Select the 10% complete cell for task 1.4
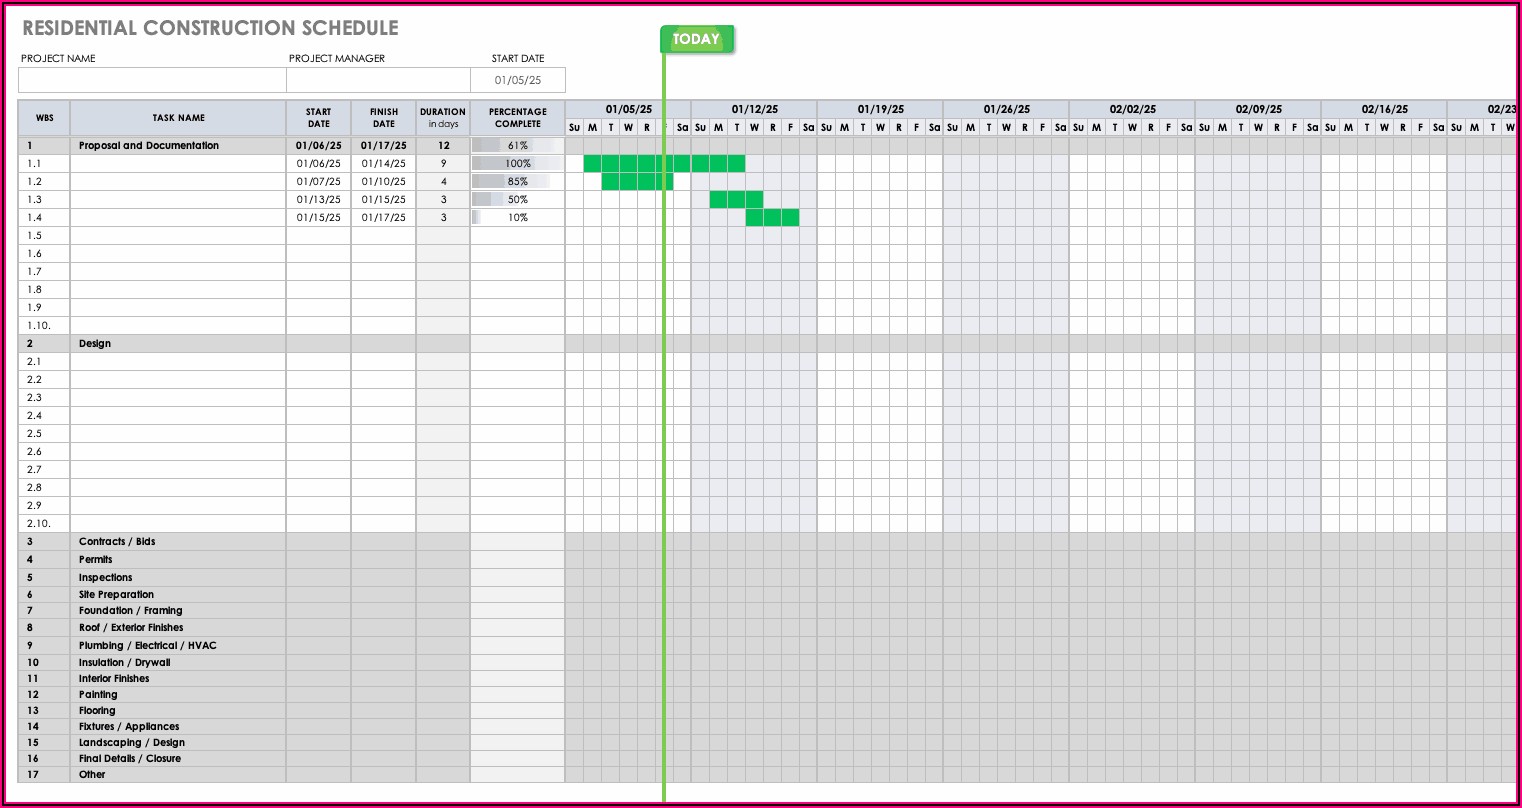The image size is (1522, 808). click(517, 218)
